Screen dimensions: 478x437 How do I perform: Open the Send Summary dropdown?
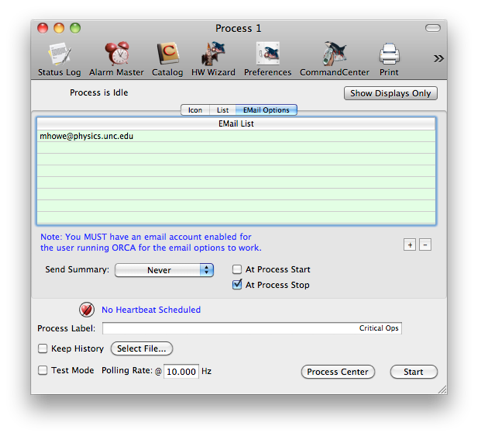point(164,270)
